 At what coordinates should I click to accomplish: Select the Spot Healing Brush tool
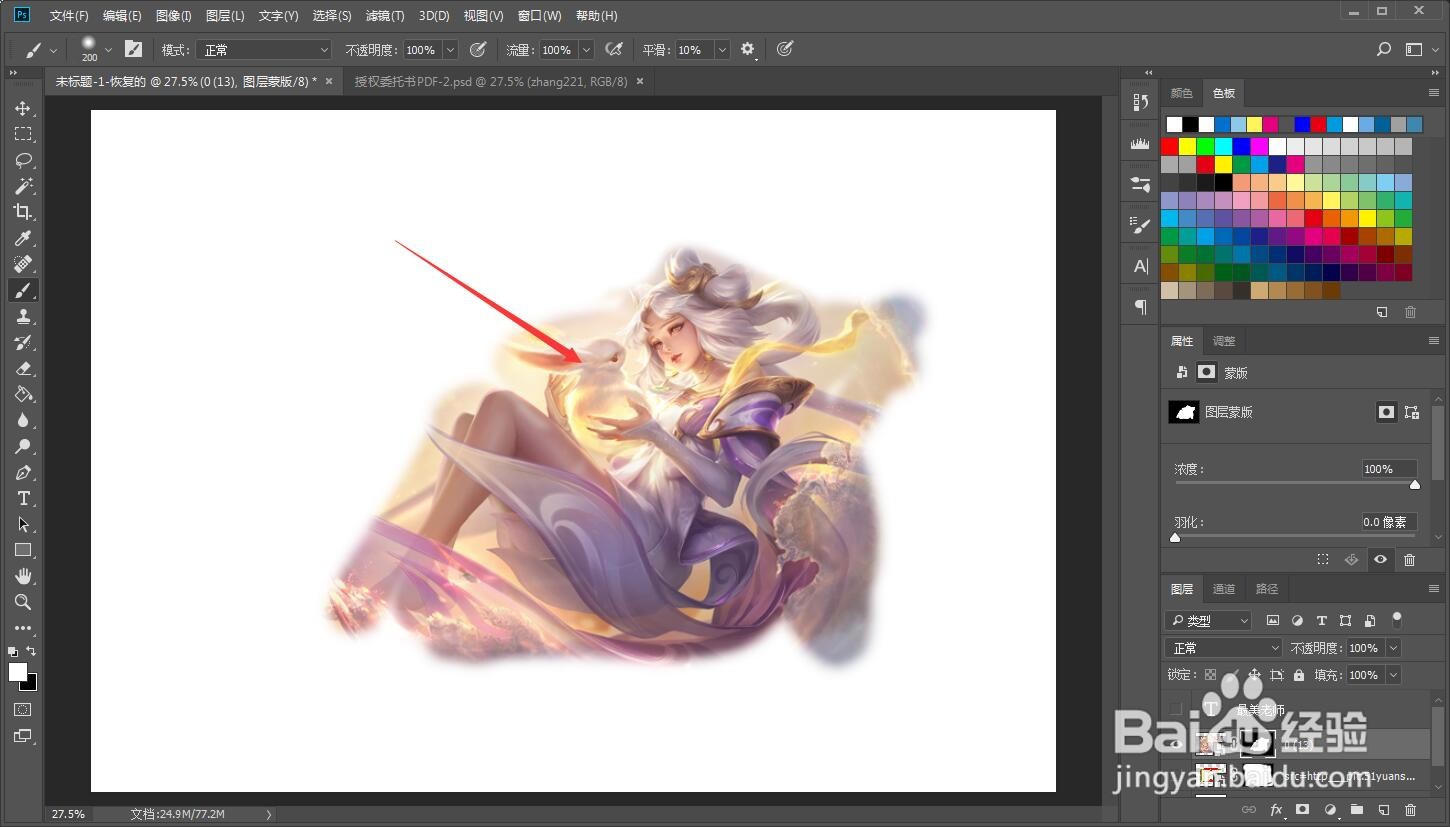pyautogui.click(x=22, y=264)
